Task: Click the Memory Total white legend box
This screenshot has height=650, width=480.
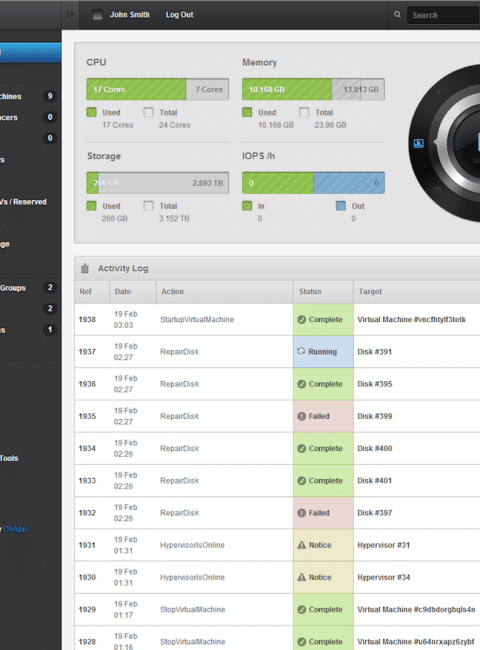Action: 304,112
